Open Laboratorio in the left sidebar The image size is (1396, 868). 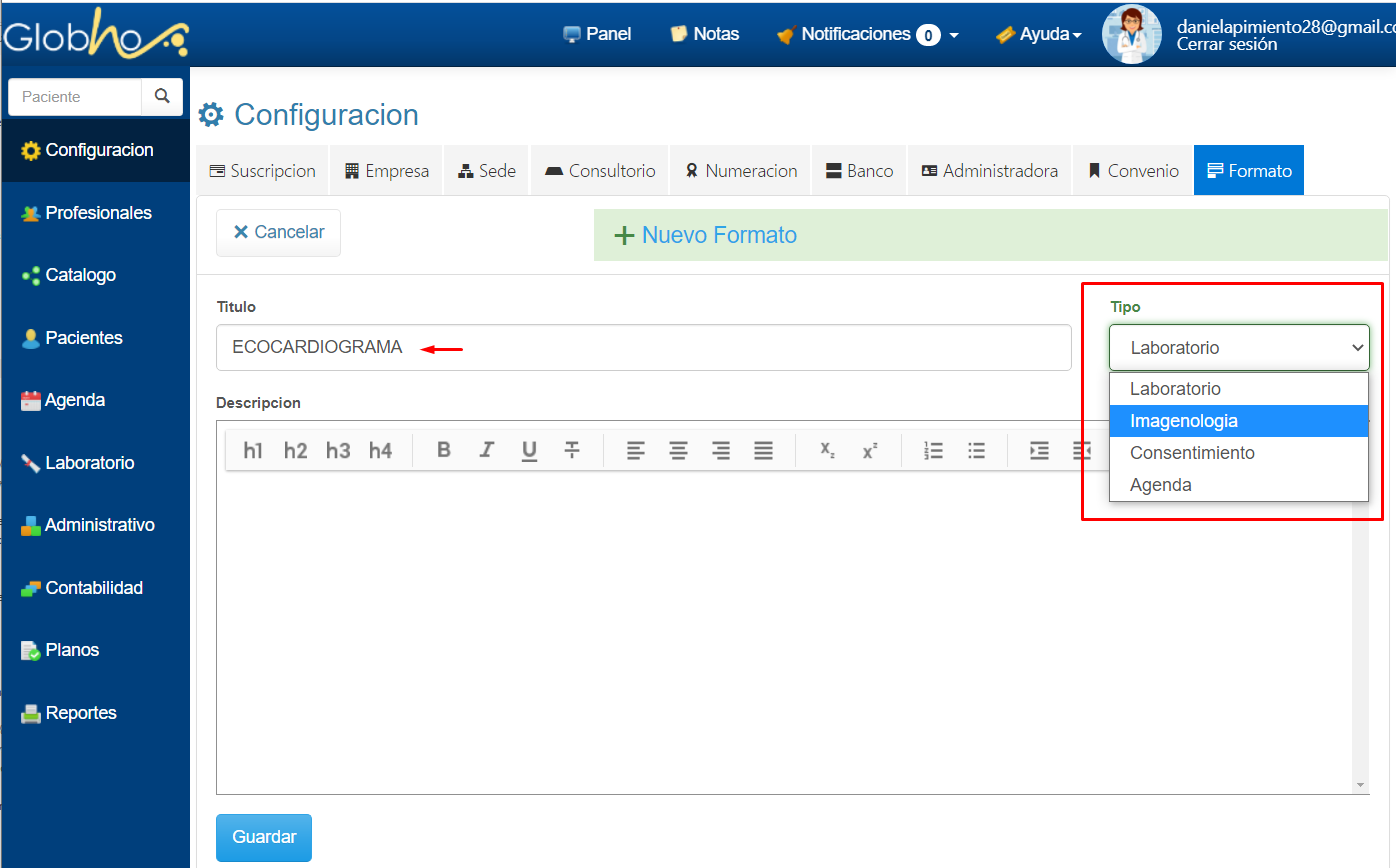tap(89, 463)
